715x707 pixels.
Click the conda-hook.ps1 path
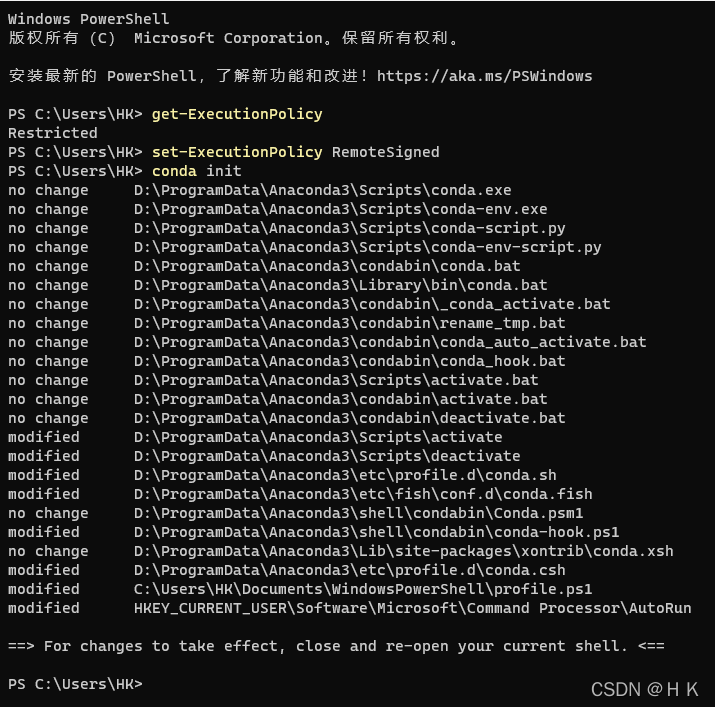(376, 532)
